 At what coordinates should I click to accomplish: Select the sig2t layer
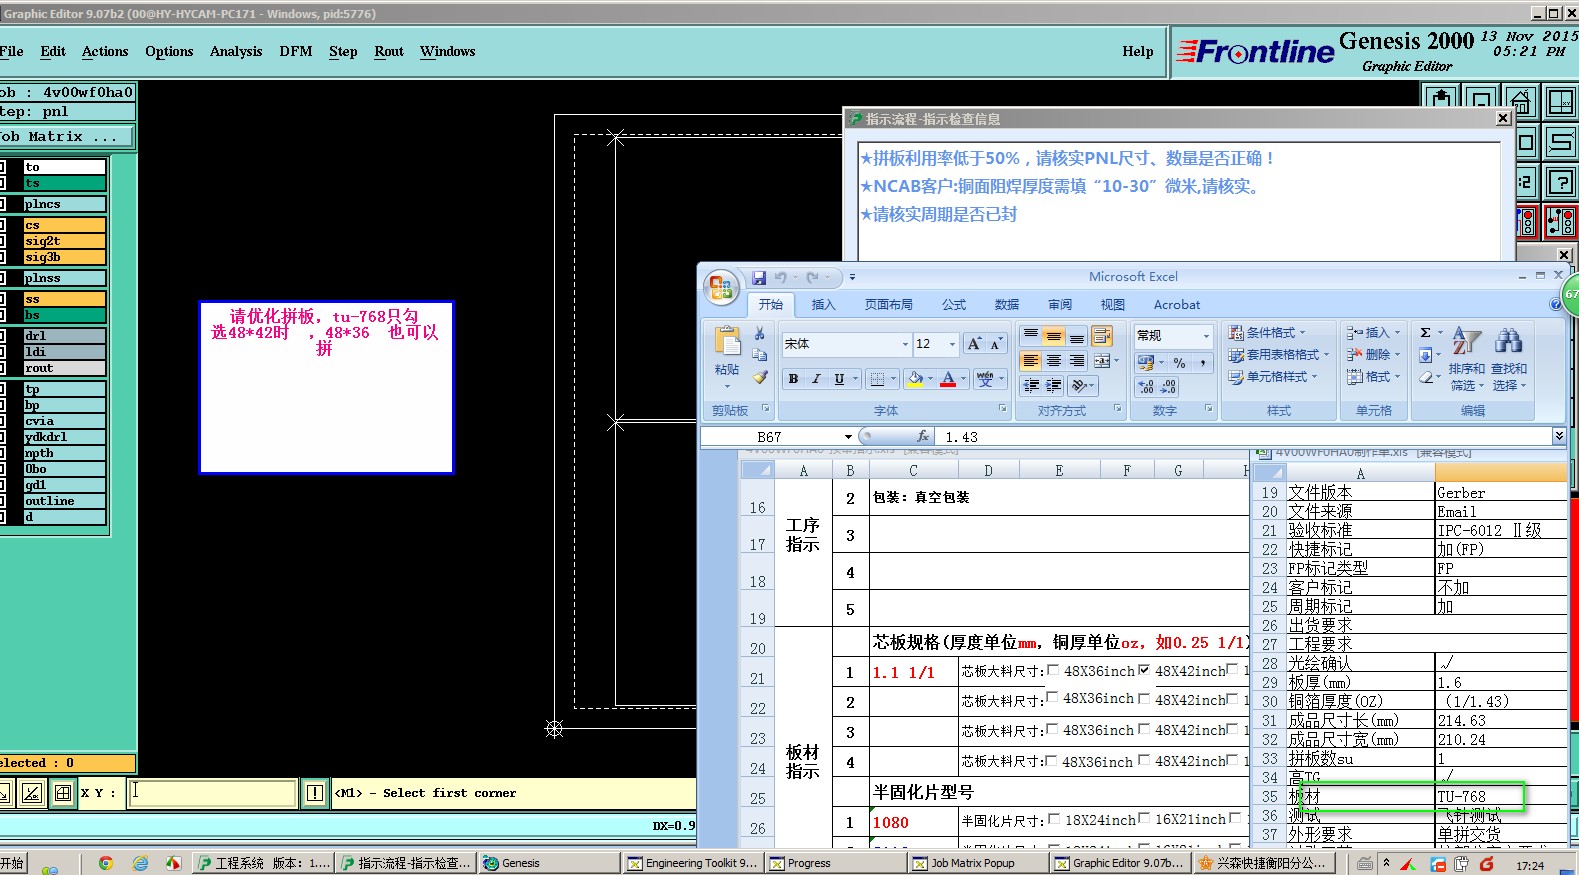pos(64,241)
